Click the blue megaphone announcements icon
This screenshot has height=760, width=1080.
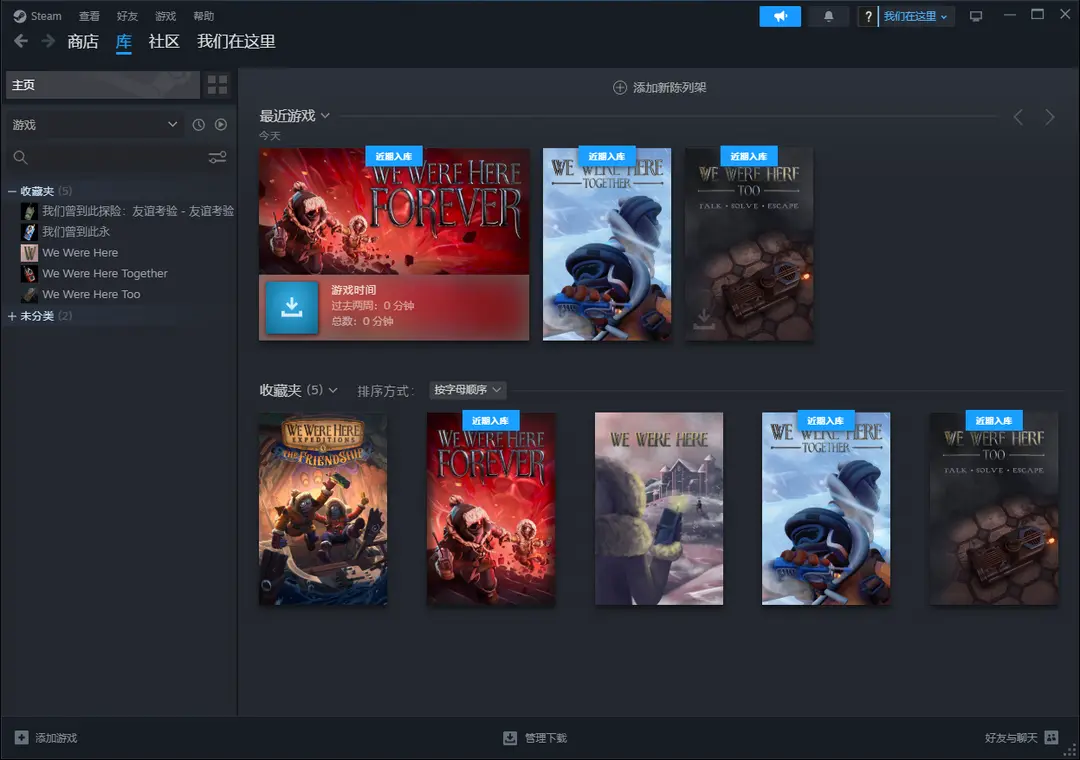[780, 17]
